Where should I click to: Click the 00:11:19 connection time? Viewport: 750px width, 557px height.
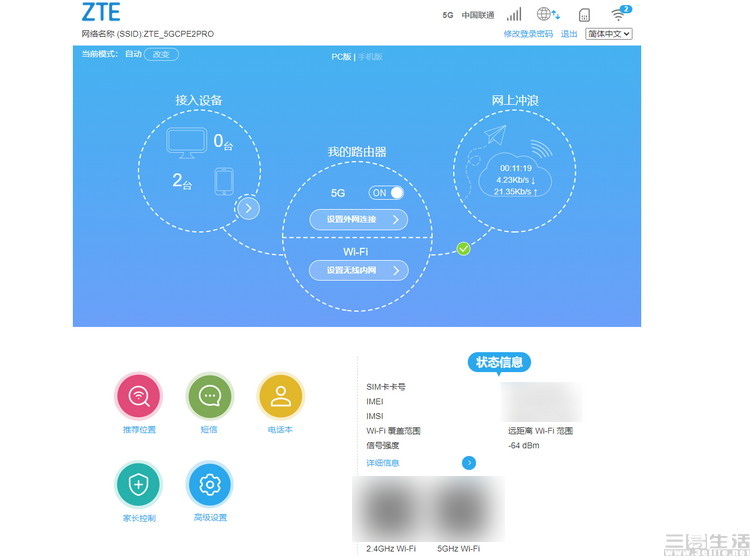coord(516,168)
